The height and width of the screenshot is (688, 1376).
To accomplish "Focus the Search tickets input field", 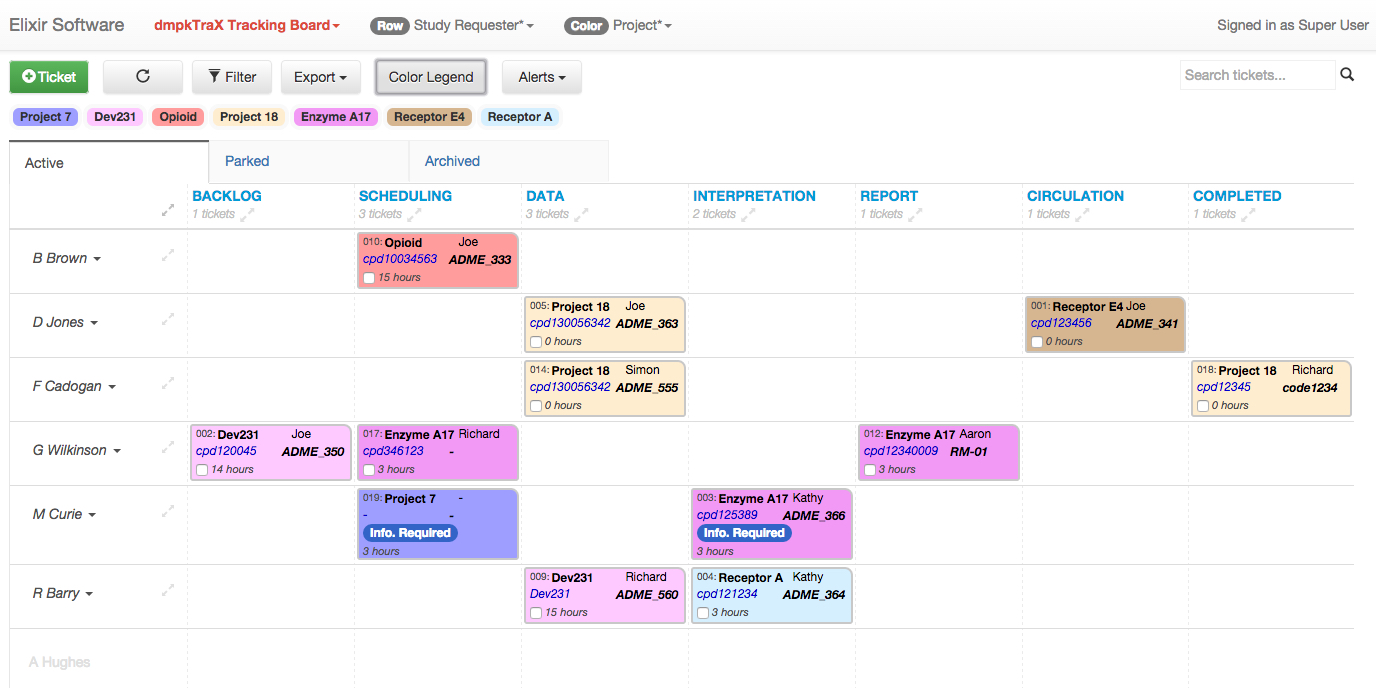I will 1257,75.
